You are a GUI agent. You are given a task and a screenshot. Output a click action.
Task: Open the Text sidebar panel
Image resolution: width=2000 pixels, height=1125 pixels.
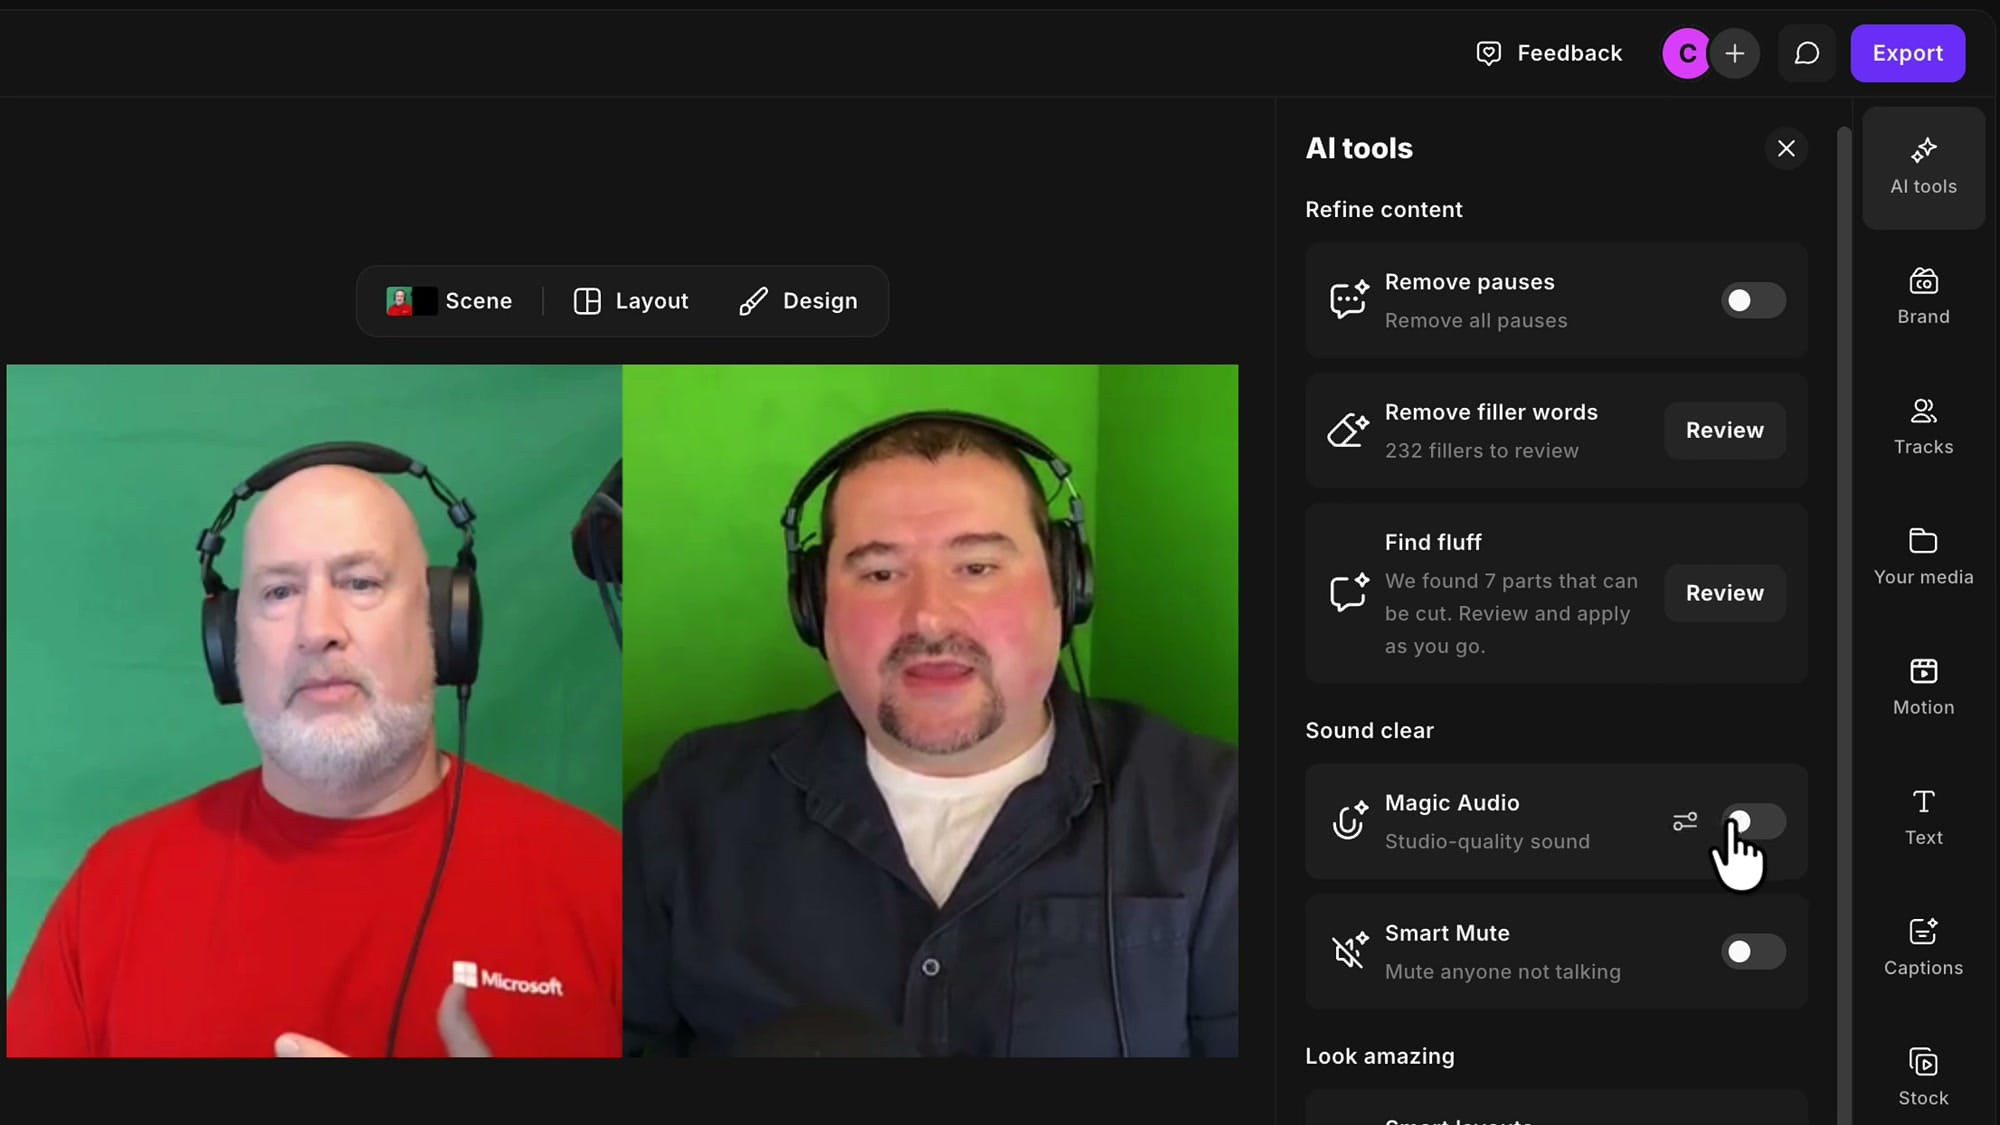[x=1923, y=818]
